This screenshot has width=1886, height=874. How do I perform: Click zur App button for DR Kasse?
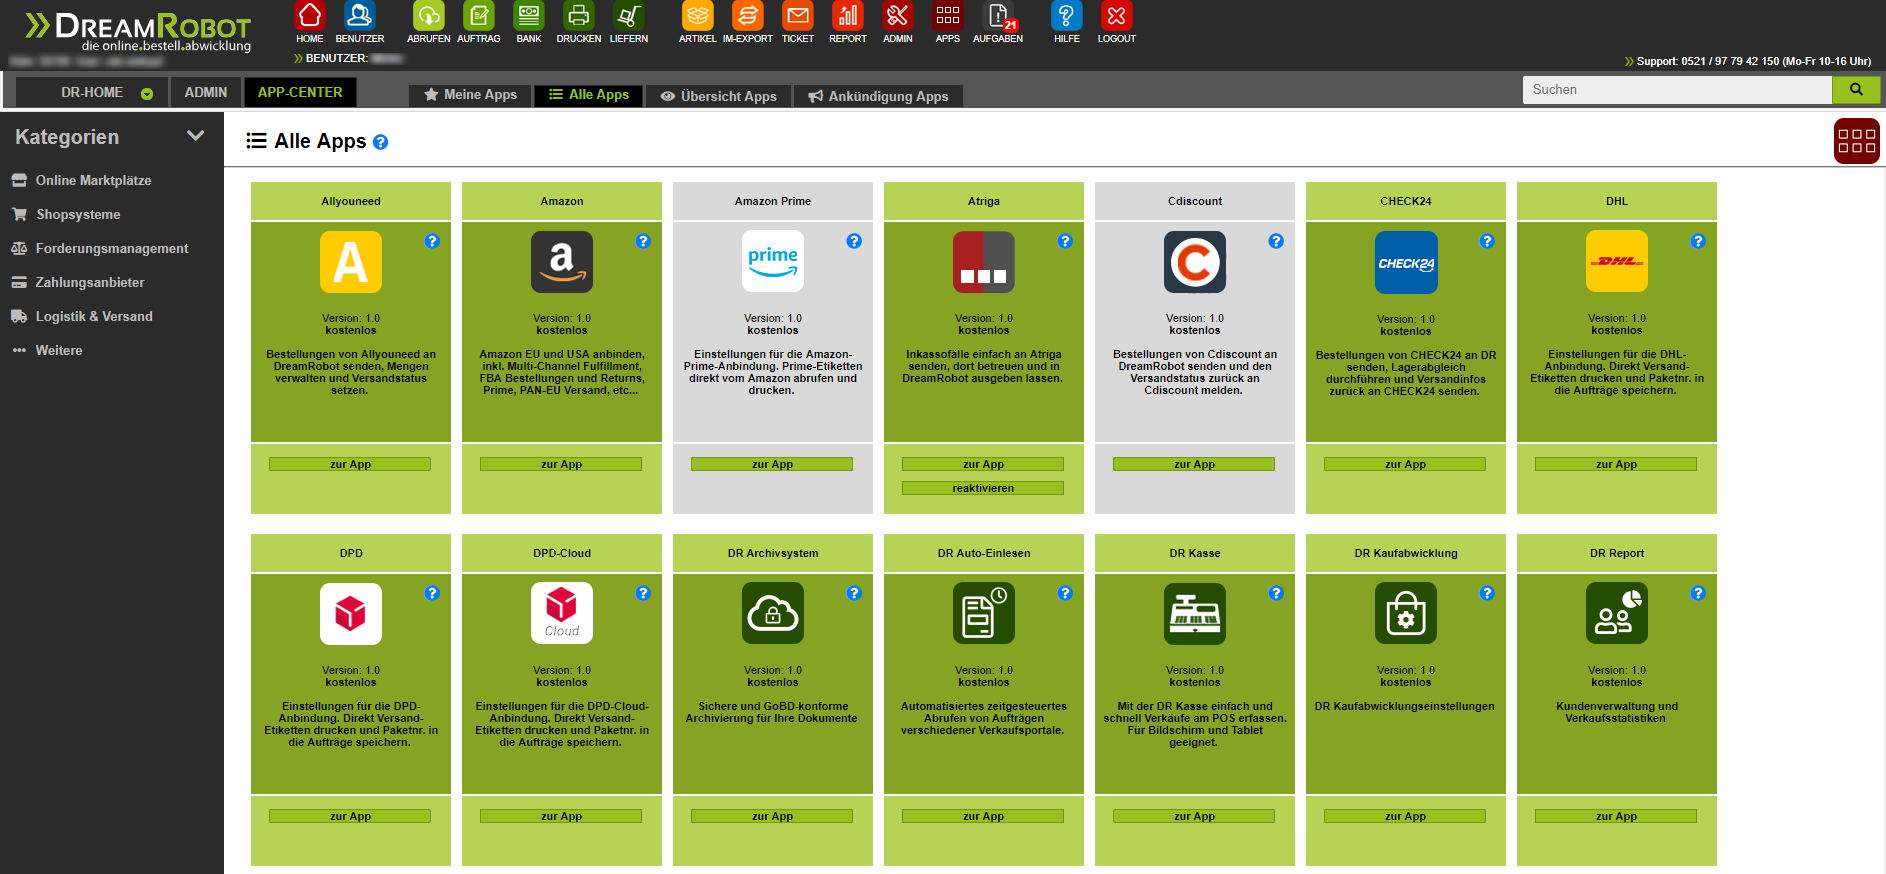click(1194, 816)
